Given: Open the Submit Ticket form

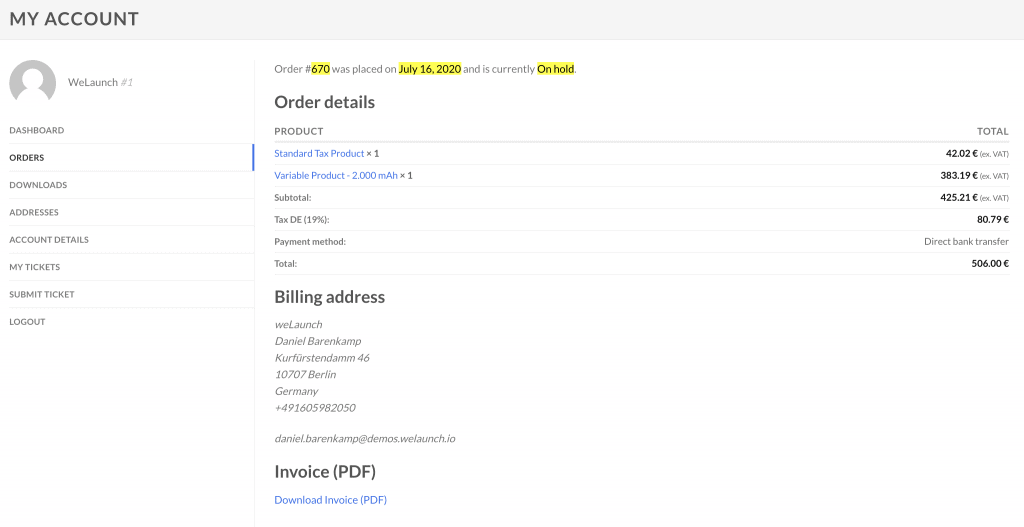Looking at the screenshot, I should click(x=42, y=295).
